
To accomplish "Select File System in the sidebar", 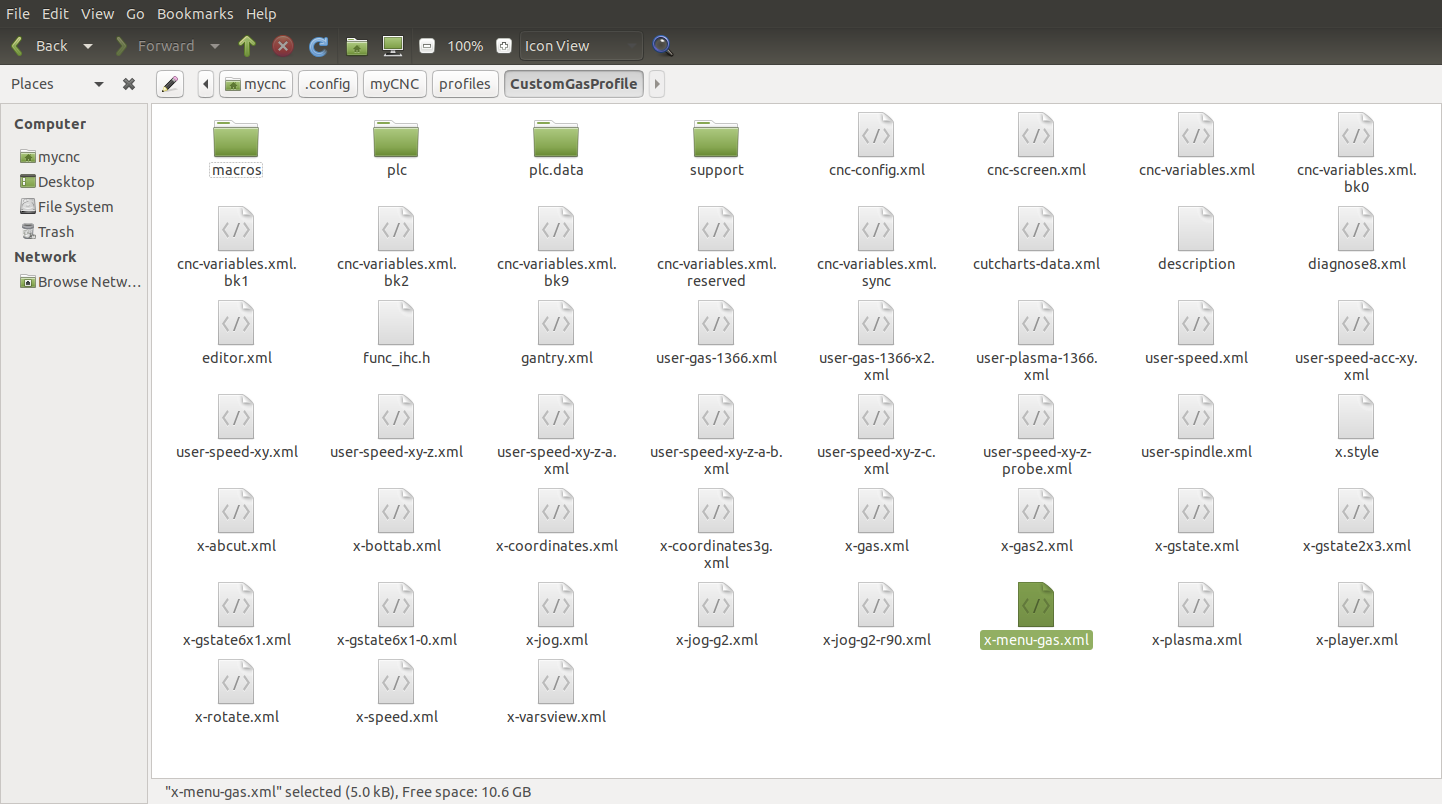I will [75, 207].
